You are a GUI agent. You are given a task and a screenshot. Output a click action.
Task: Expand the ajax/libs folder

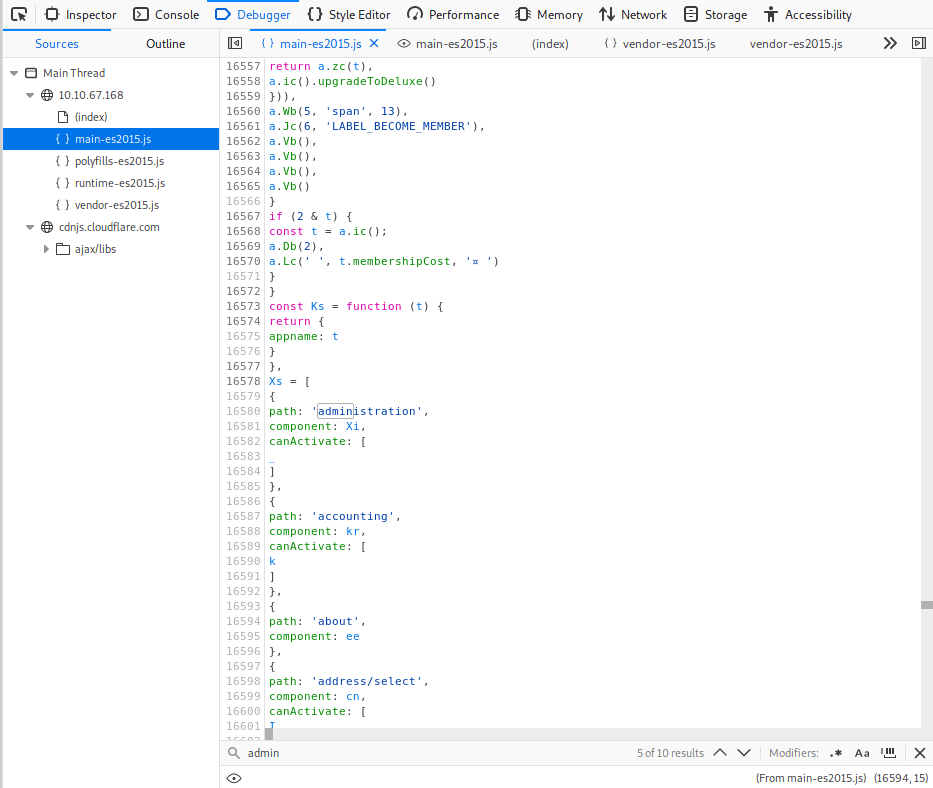pos(46,249)
